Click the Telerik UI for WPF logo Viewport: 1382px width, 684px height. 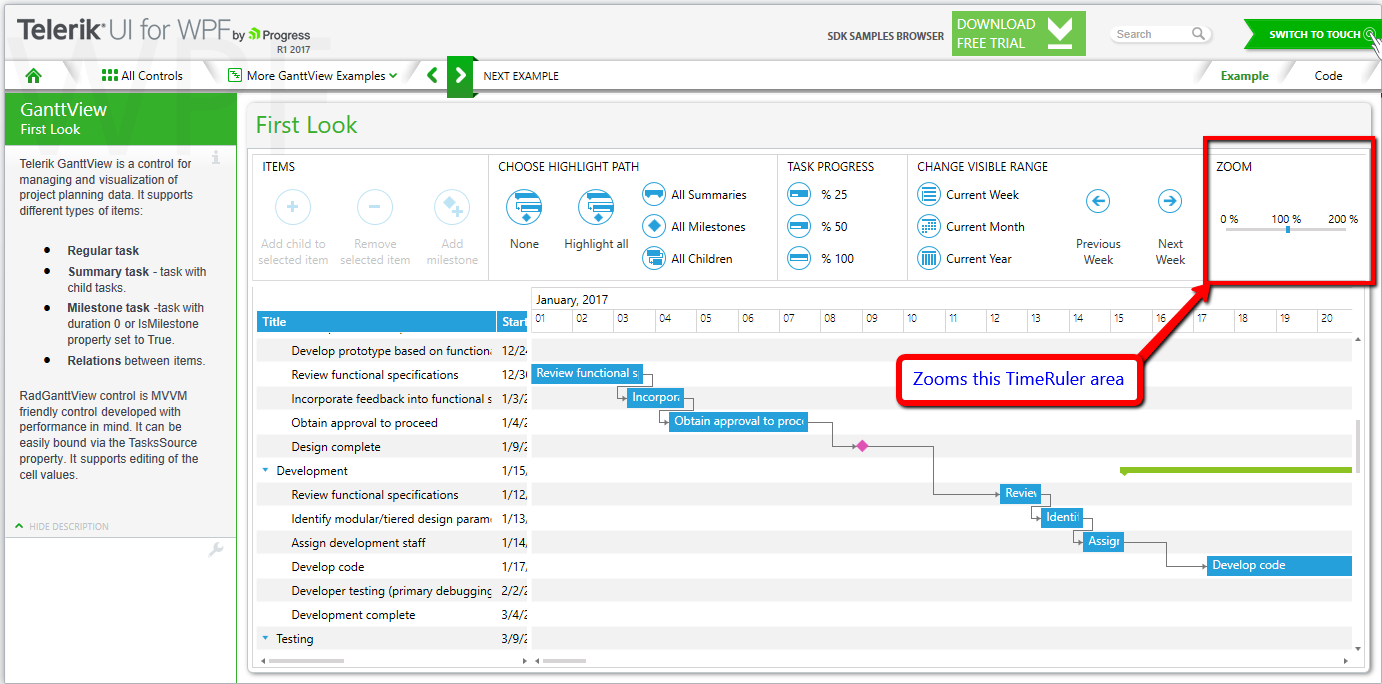point(163,33)
